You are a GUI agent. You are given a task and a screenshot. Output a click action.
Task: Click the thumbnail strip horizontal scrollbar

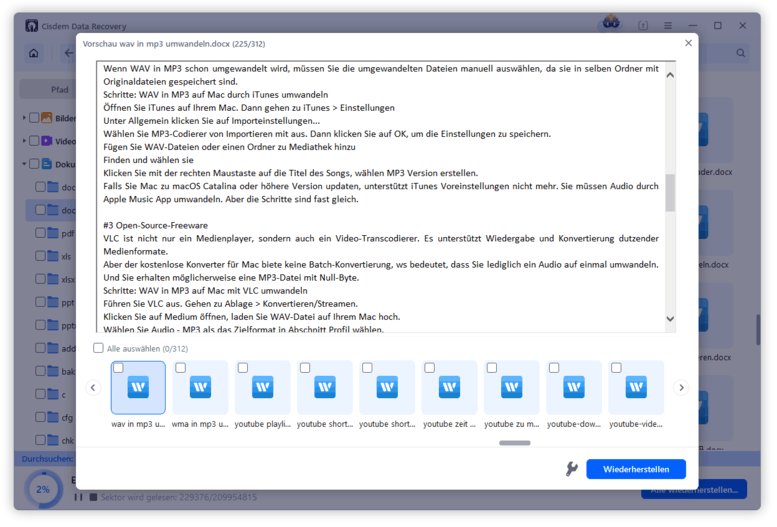click(515, 443)
